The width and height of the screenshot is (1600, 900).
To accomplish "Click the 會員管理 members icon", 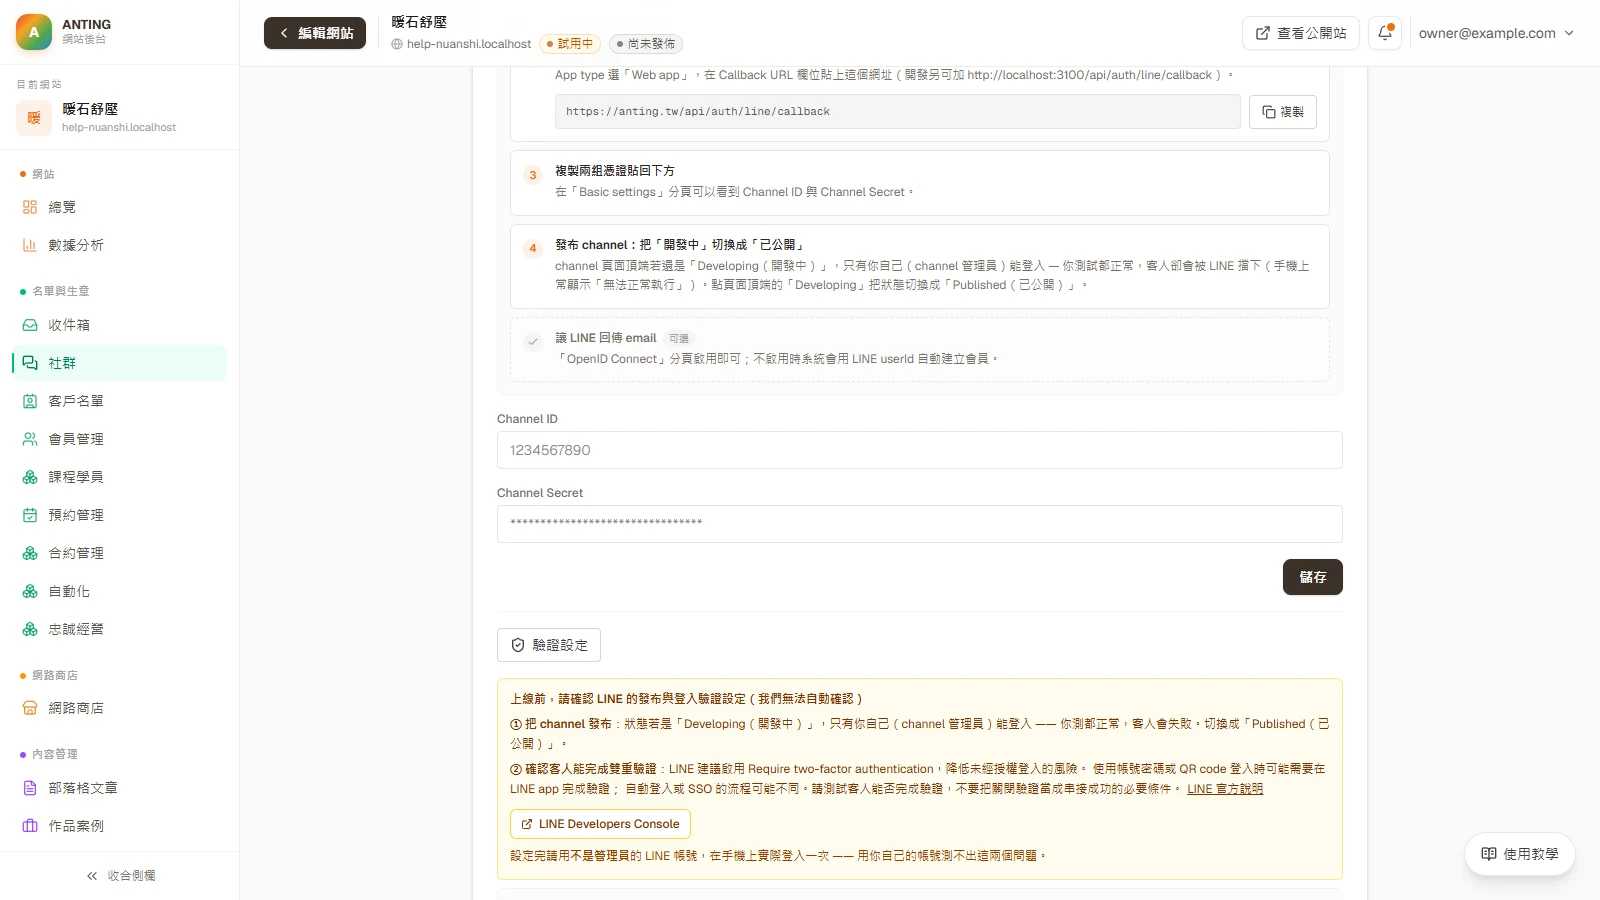I will click(x=30, y=439).
